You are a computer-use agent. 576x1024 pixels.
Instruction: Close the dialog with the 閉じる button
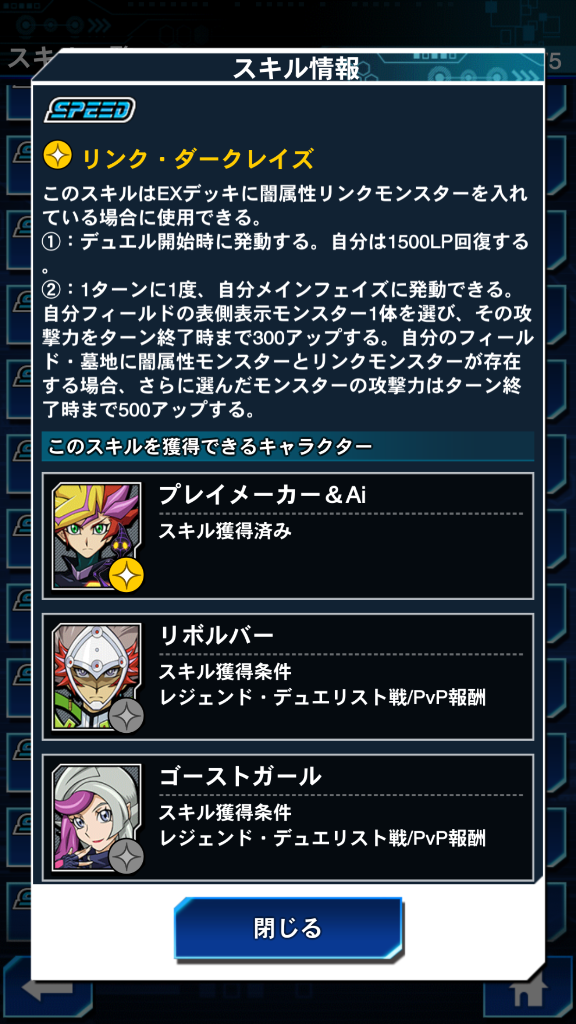coord(287,928)
